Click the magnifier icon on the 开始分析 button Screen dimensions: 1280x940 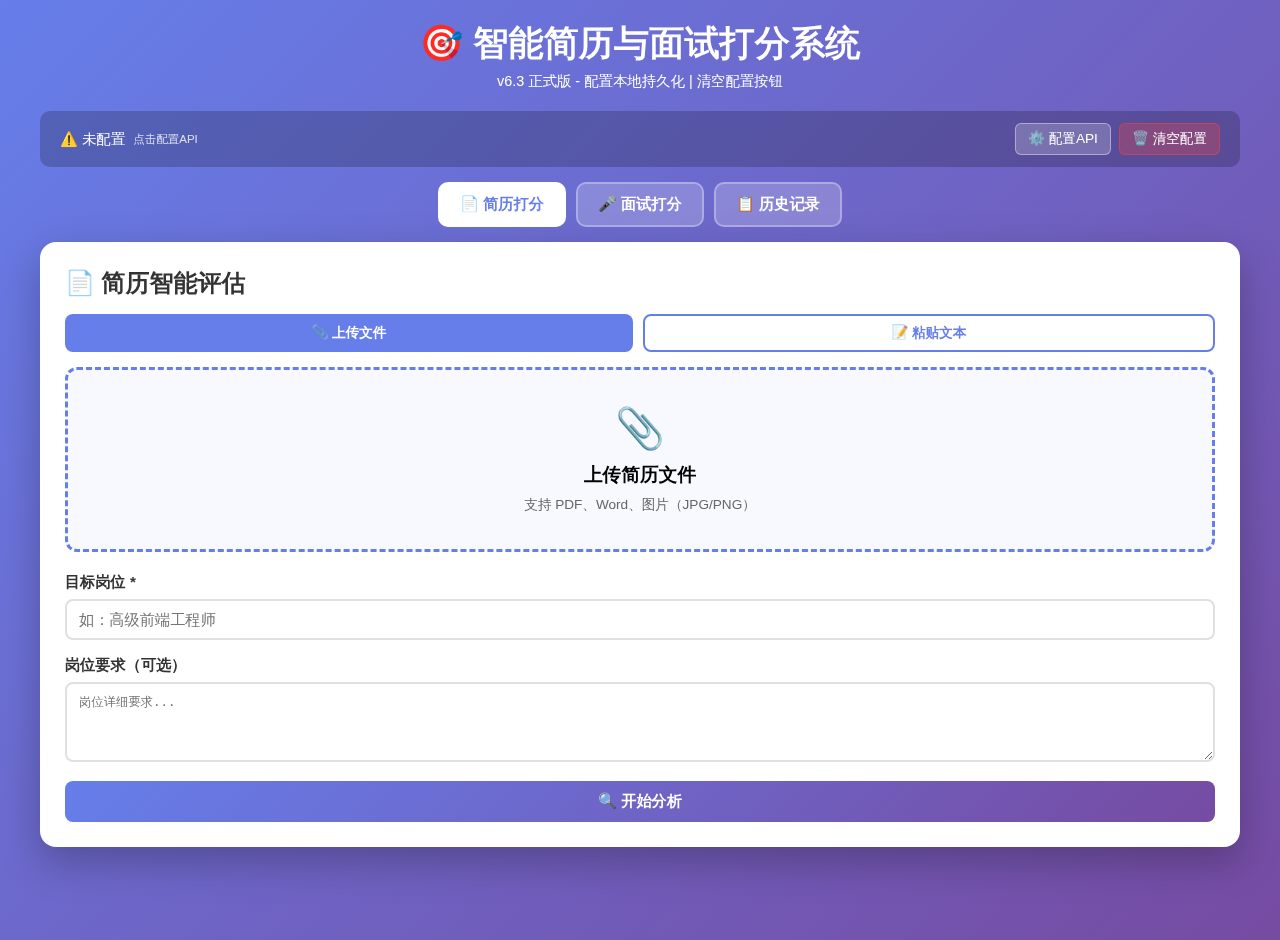point(606,801)
